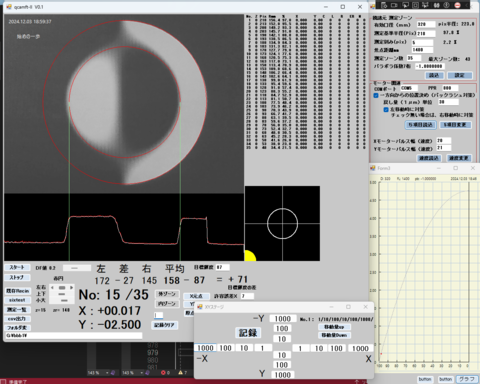Click the 小大 slider control
Viewport: 480px width, 384px height.
[62, 300]
